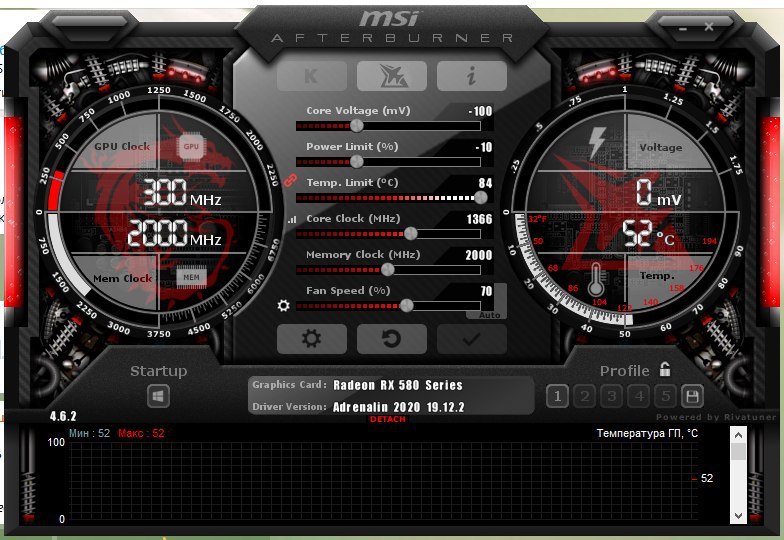Close the Afterburner window

click(x=709, y=26)
